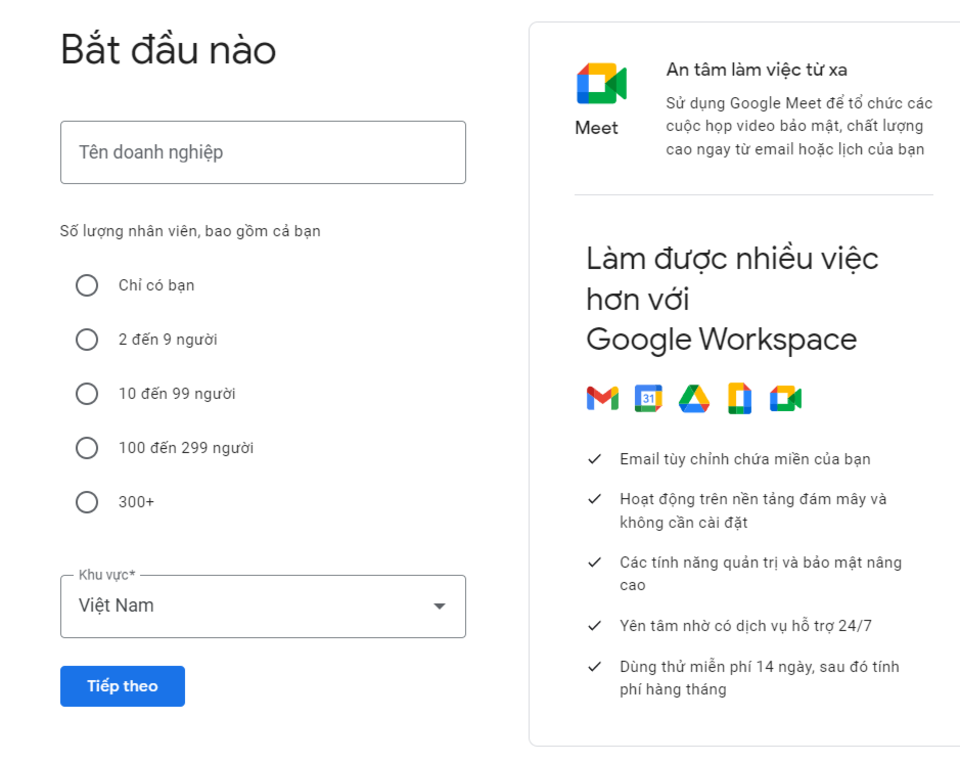
Task: Click the checkmark beside the 14-day trial line
Action: point(595,666)
